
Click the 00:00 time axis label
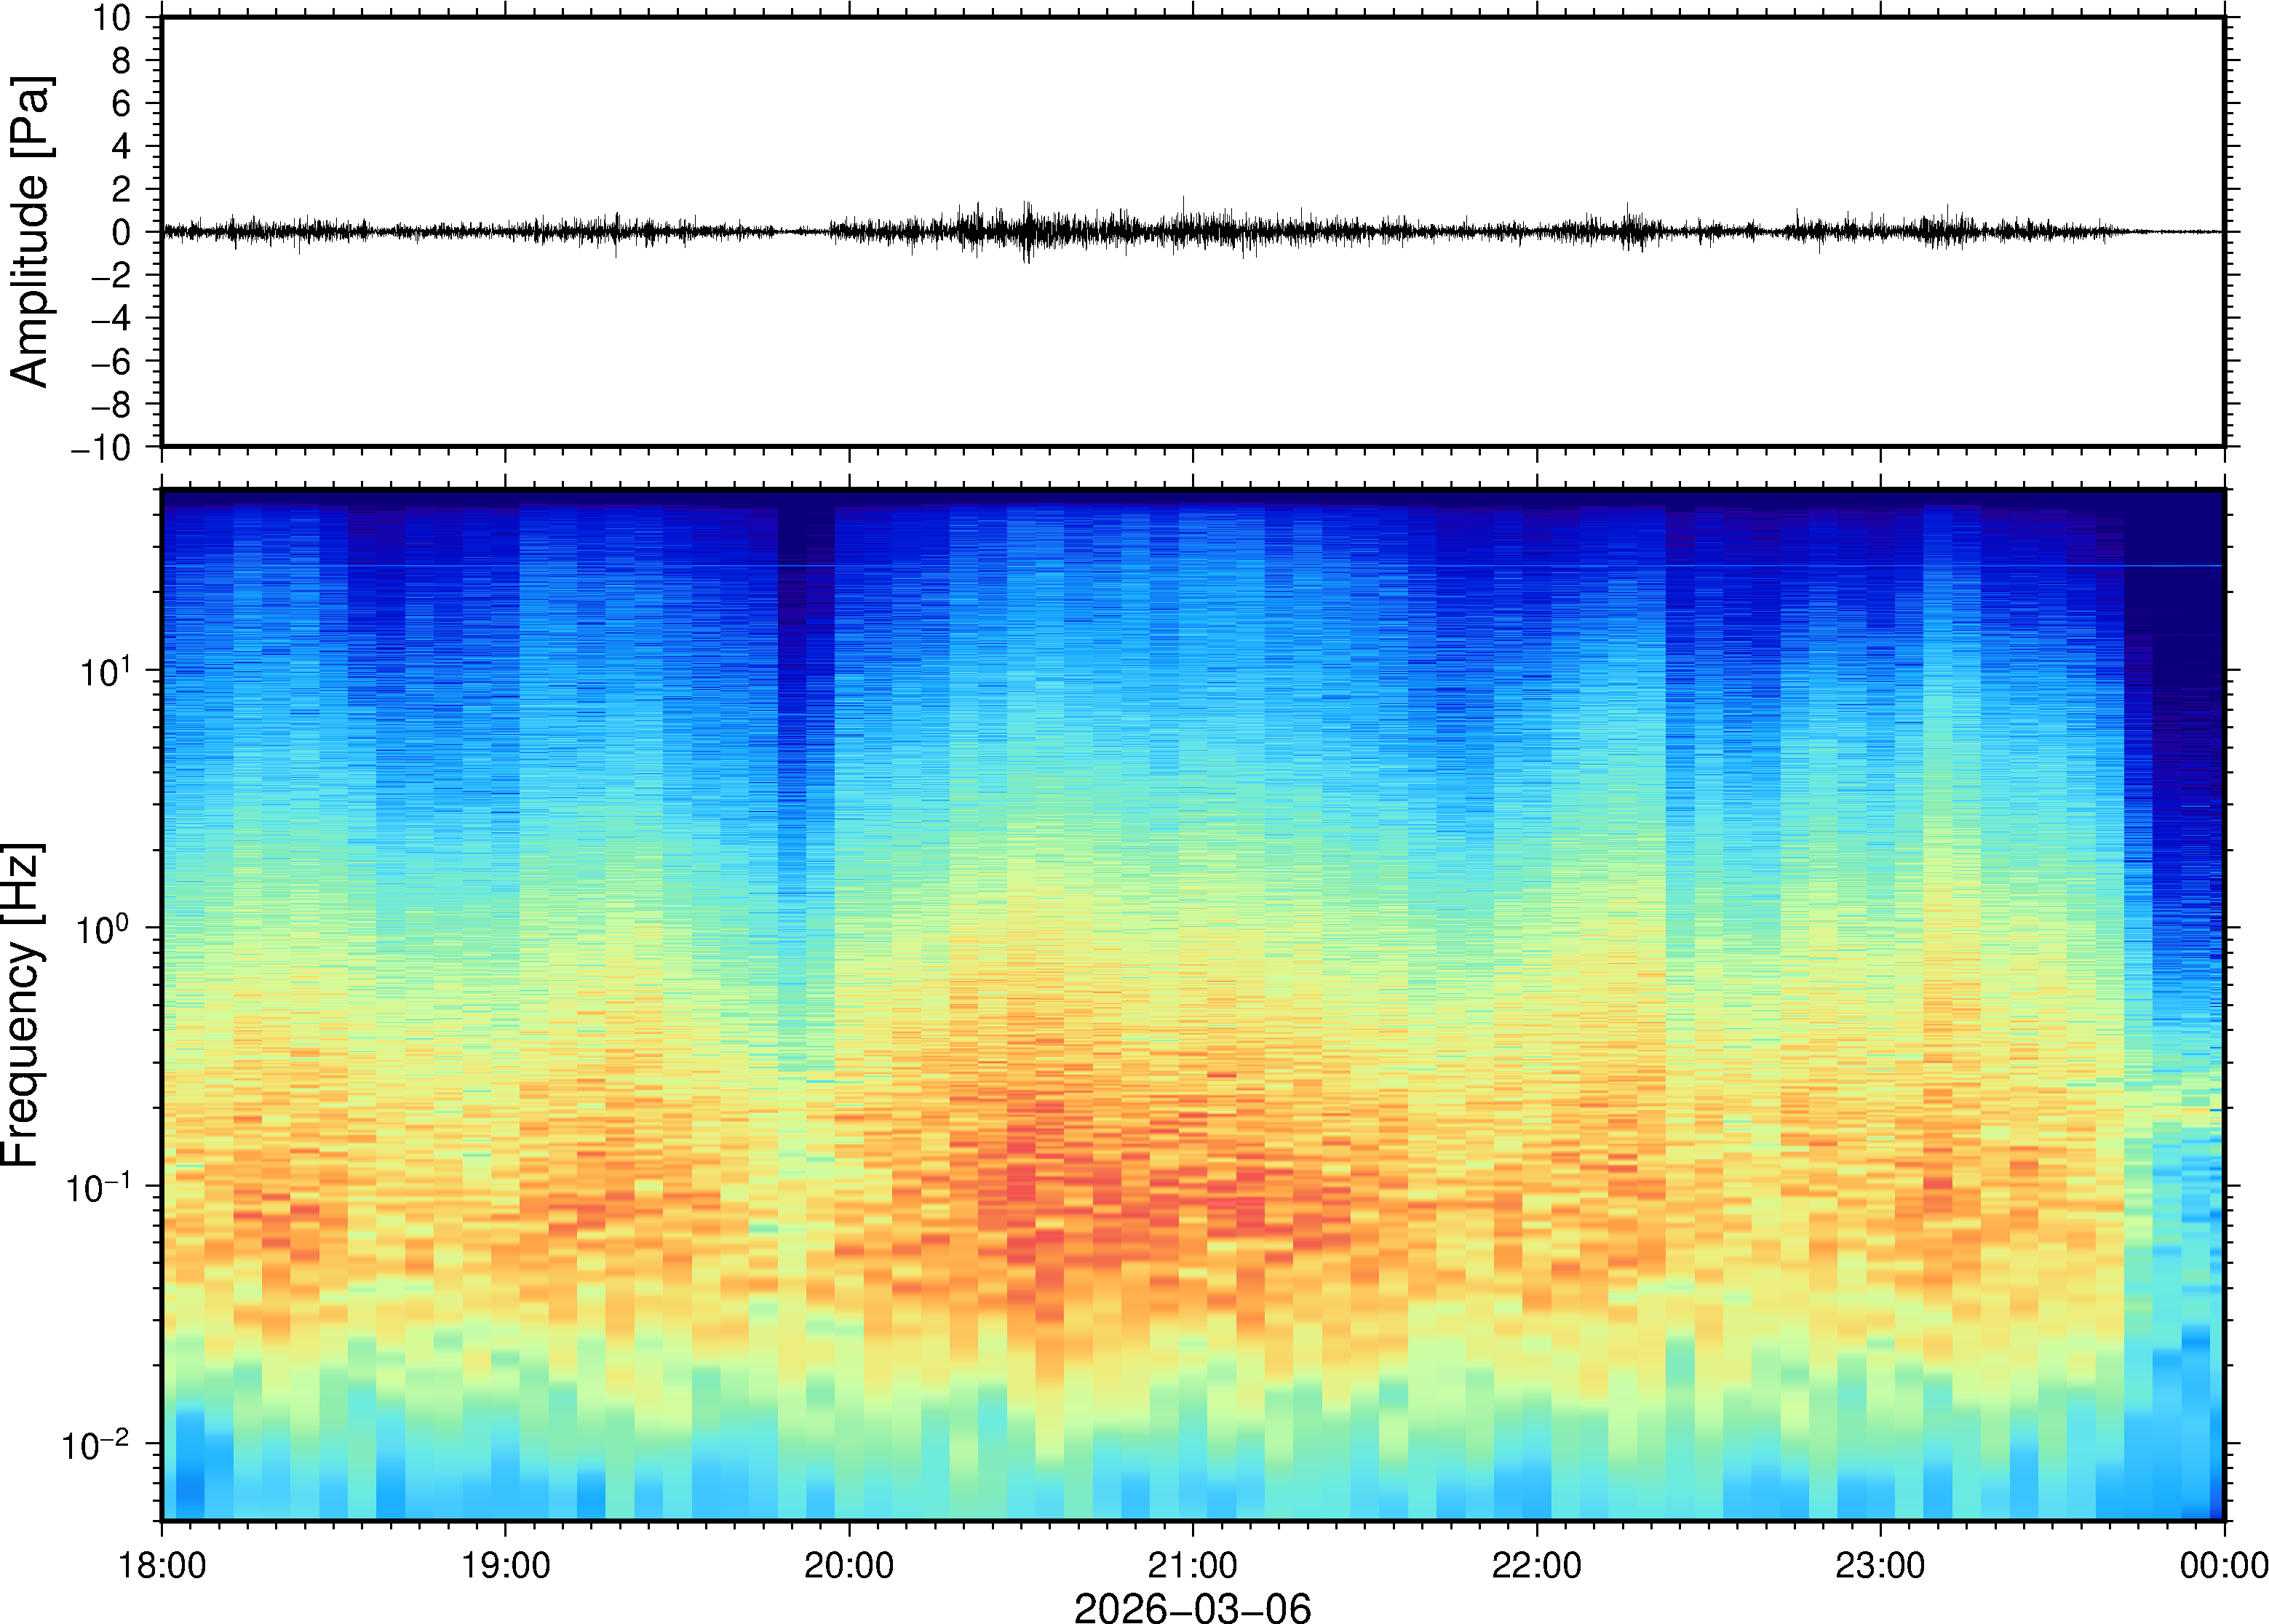pos(2223,1566)
